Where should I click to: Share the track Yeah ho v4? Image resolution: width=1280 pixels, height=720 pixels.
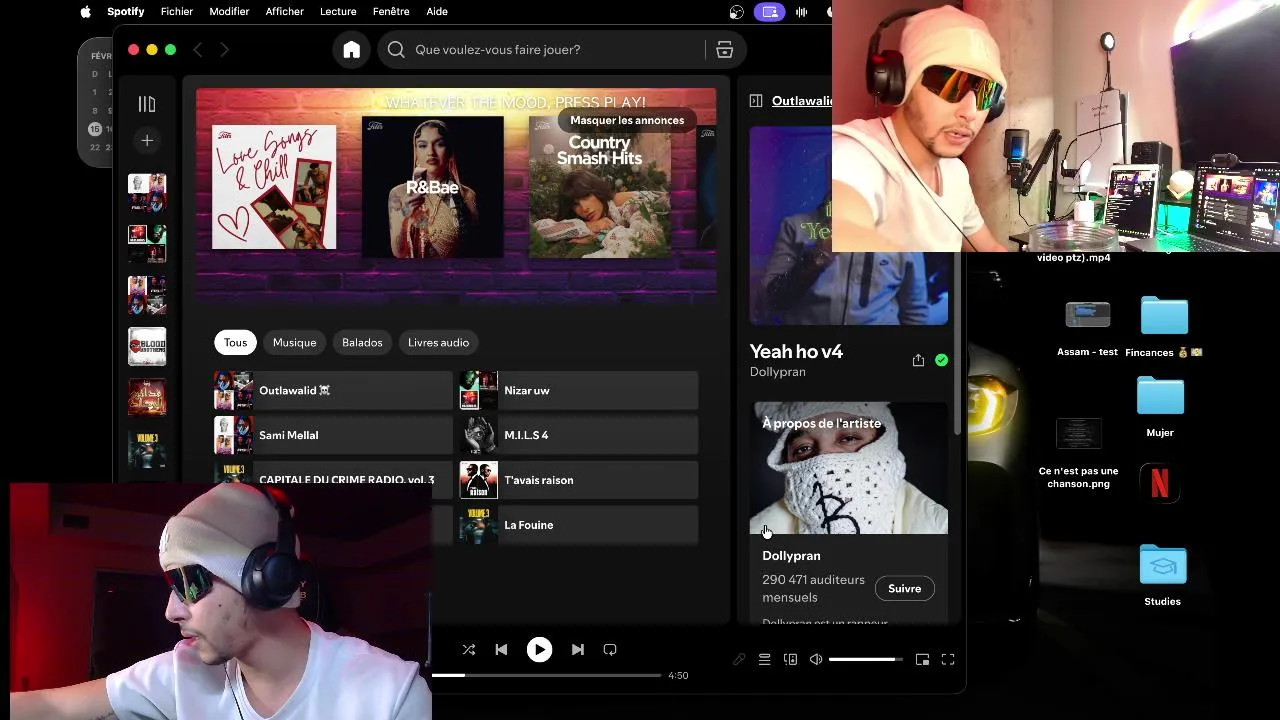[918, 360]
